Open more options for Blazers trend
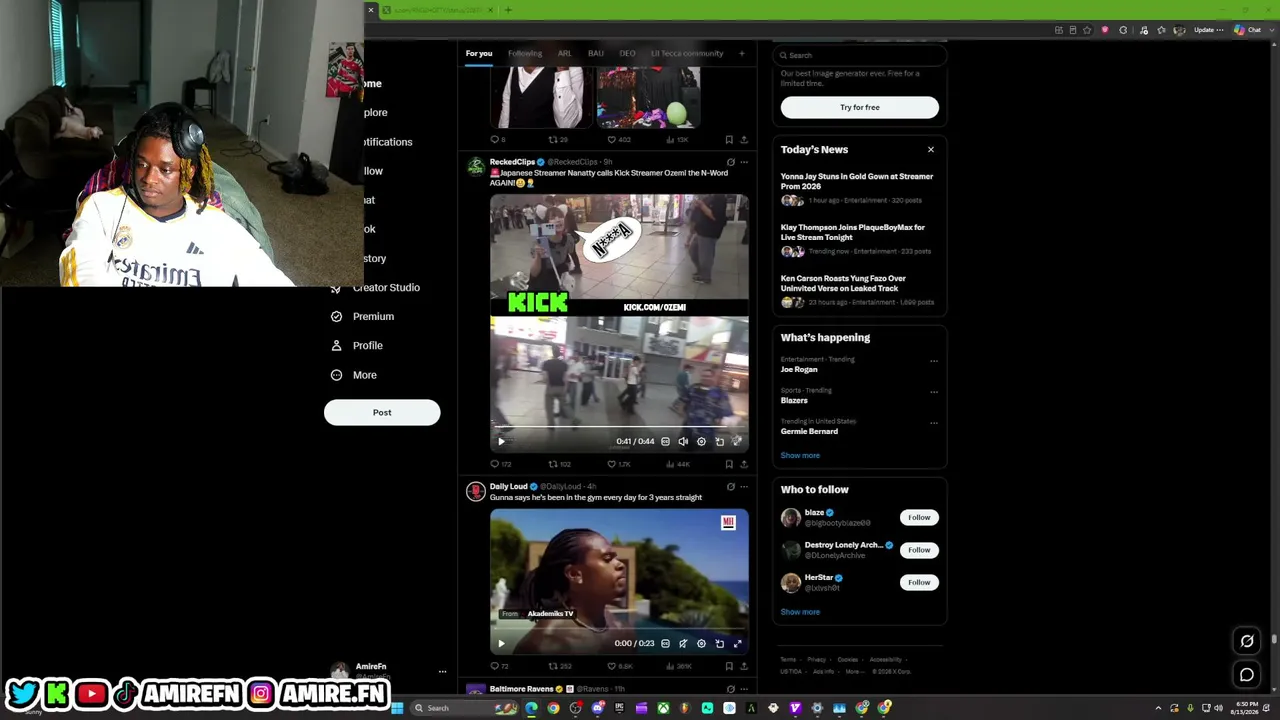Screen dimensions: 1280x720 click(934, 392)
